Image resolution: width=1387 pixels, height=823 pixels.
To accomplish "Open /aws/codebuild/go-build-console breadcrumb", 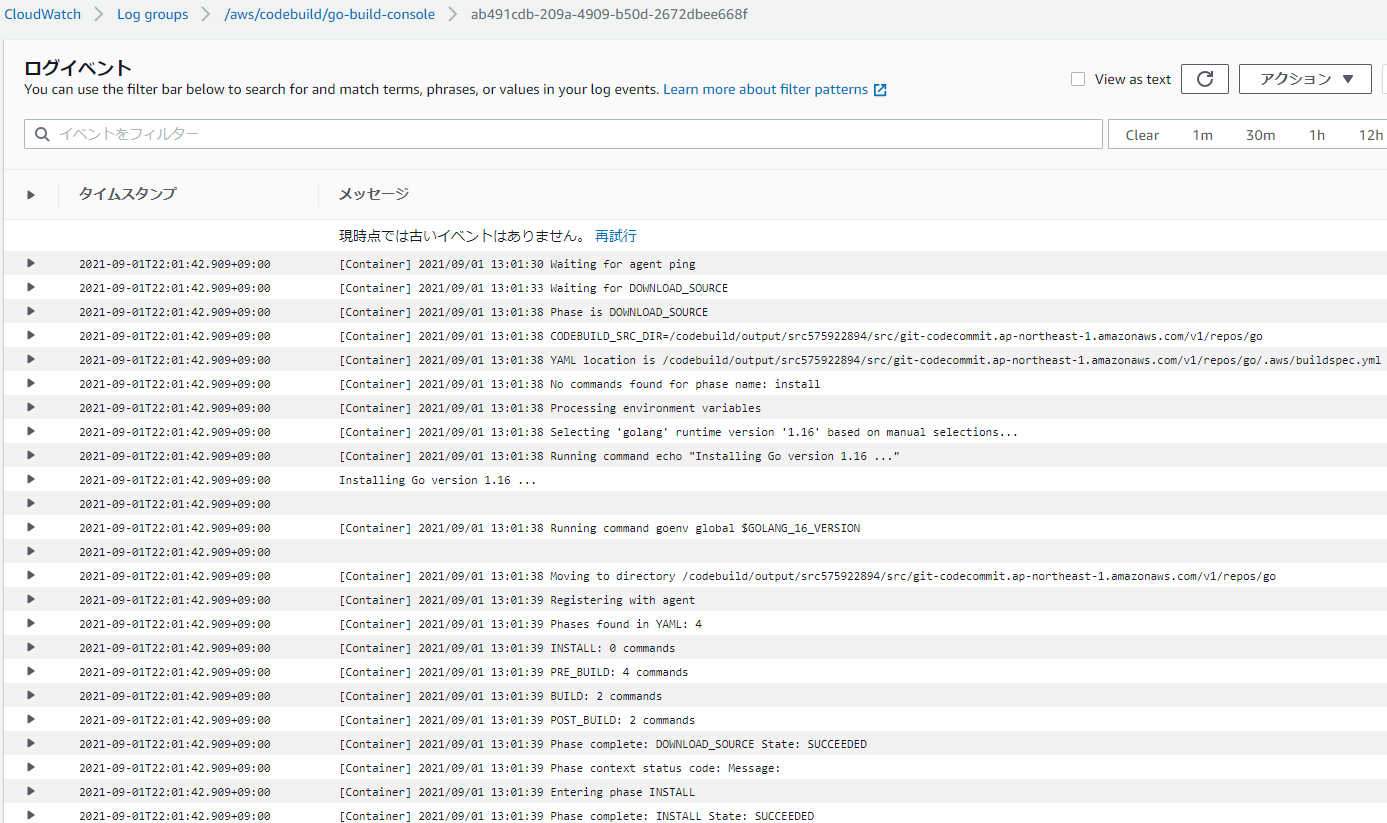I will (330, 15).
